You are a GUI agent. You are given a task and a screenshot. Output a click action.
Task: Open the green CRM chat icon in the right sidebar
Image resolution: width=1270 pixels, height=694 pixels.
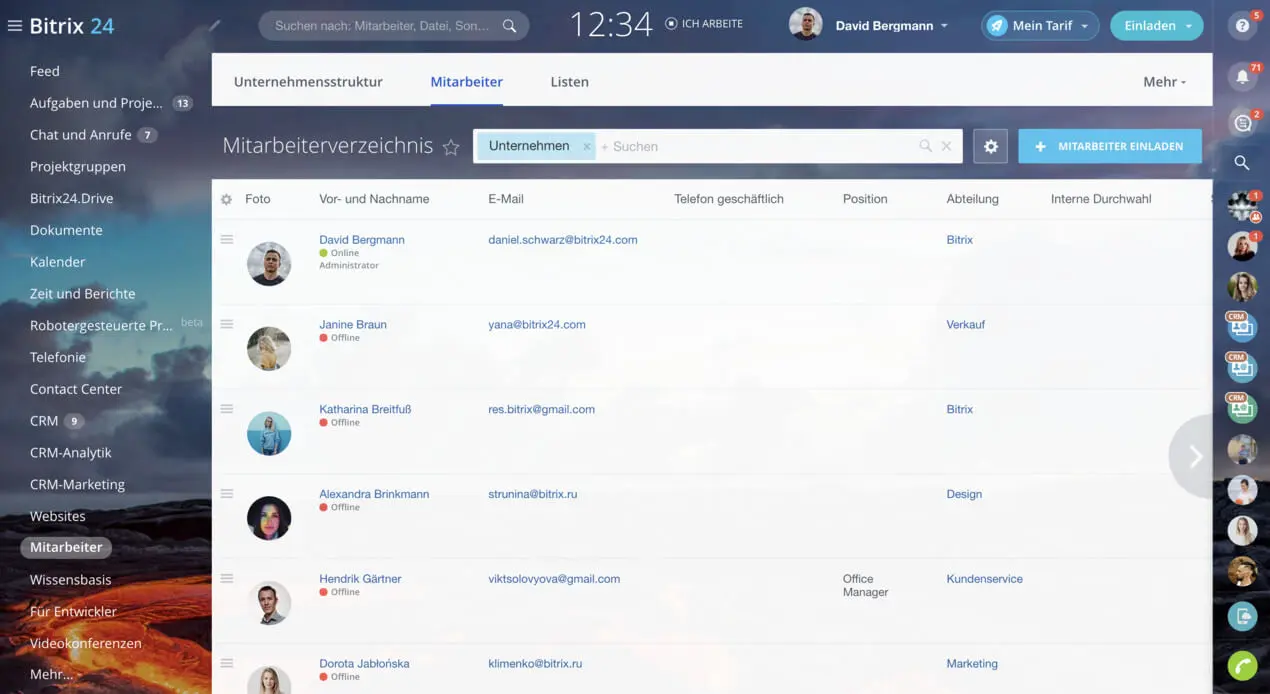click(x=1242, y=408)
